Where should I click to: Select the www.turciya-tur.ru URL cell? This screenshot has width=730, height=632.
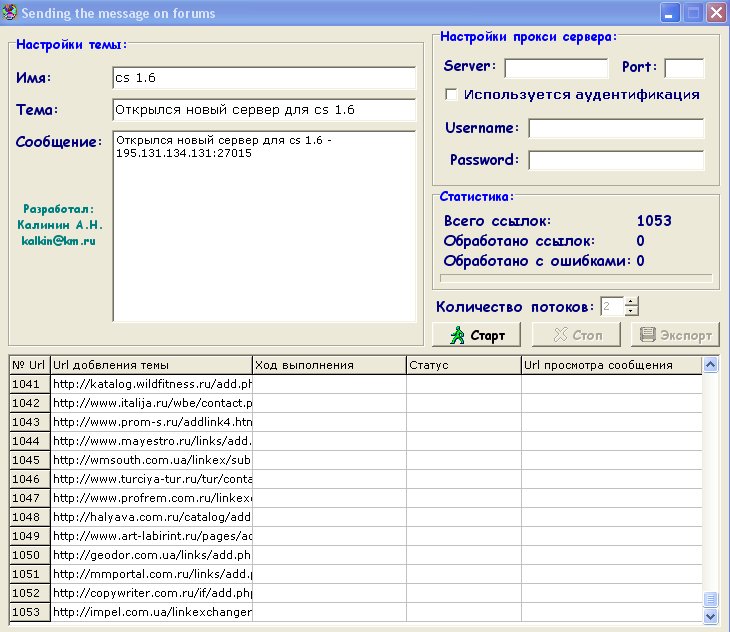[x=151, y=479]
